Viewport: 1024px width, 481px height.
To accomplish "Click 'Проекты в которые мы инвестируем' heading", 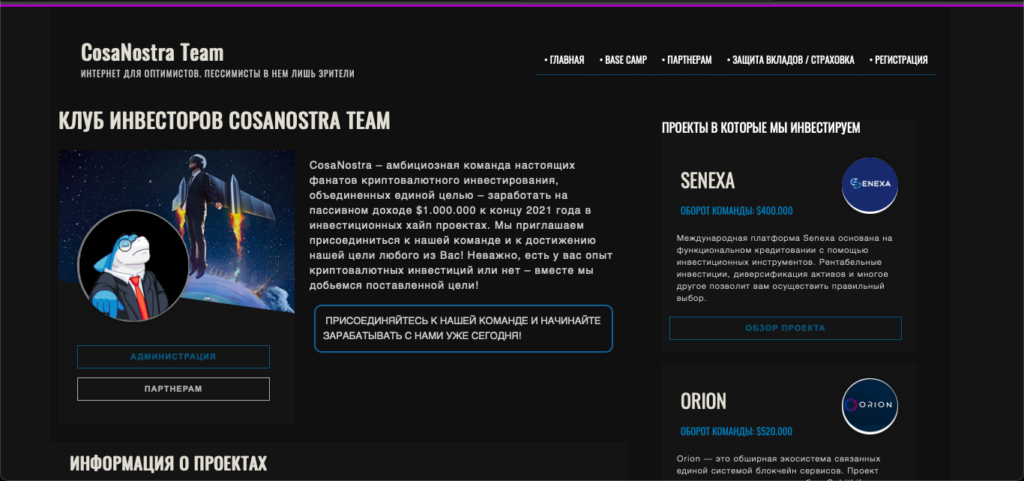I will (x=761, y=128).
